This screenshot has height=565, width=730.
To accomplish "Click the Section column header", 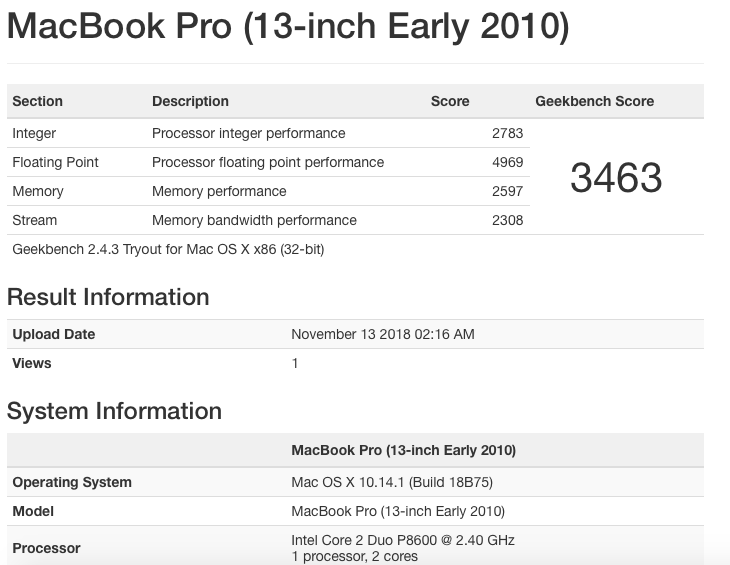I will click(x=37, y=101).
